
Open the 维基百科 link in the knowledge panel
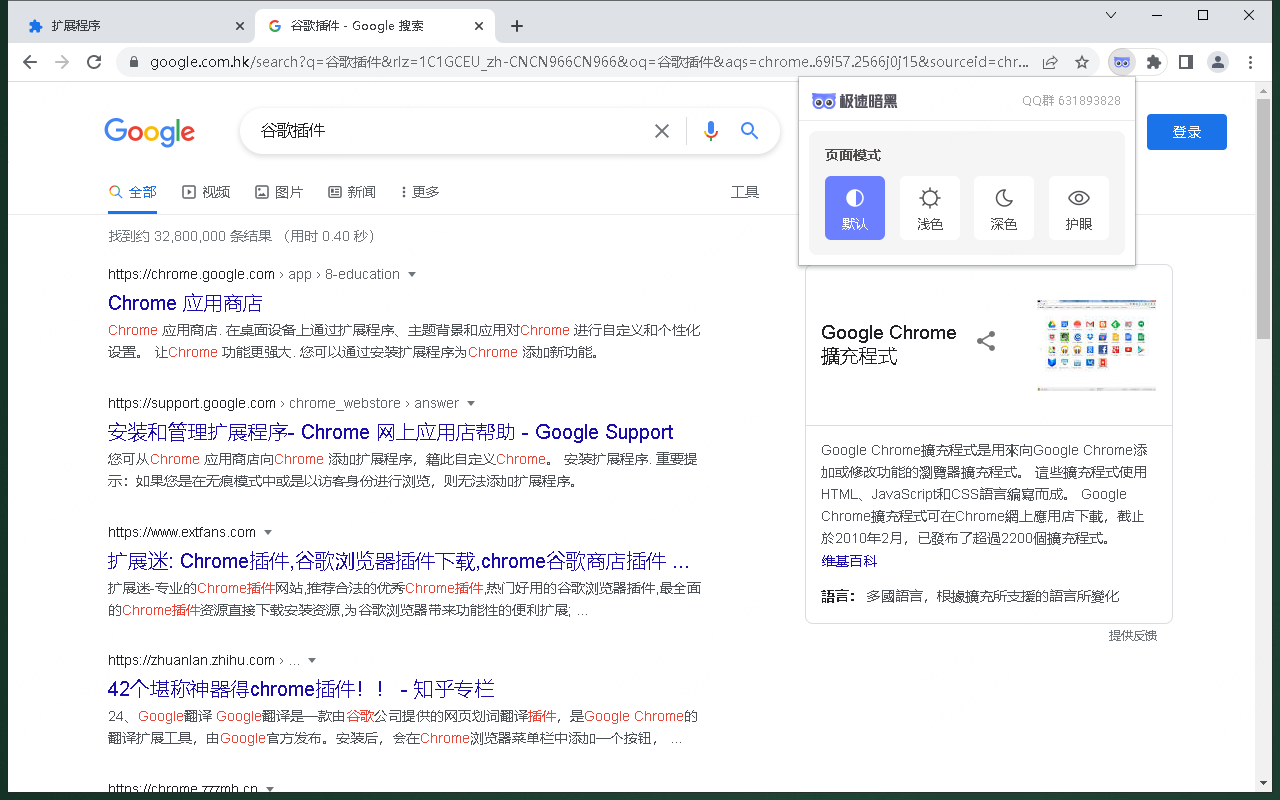tap(848, 560)
